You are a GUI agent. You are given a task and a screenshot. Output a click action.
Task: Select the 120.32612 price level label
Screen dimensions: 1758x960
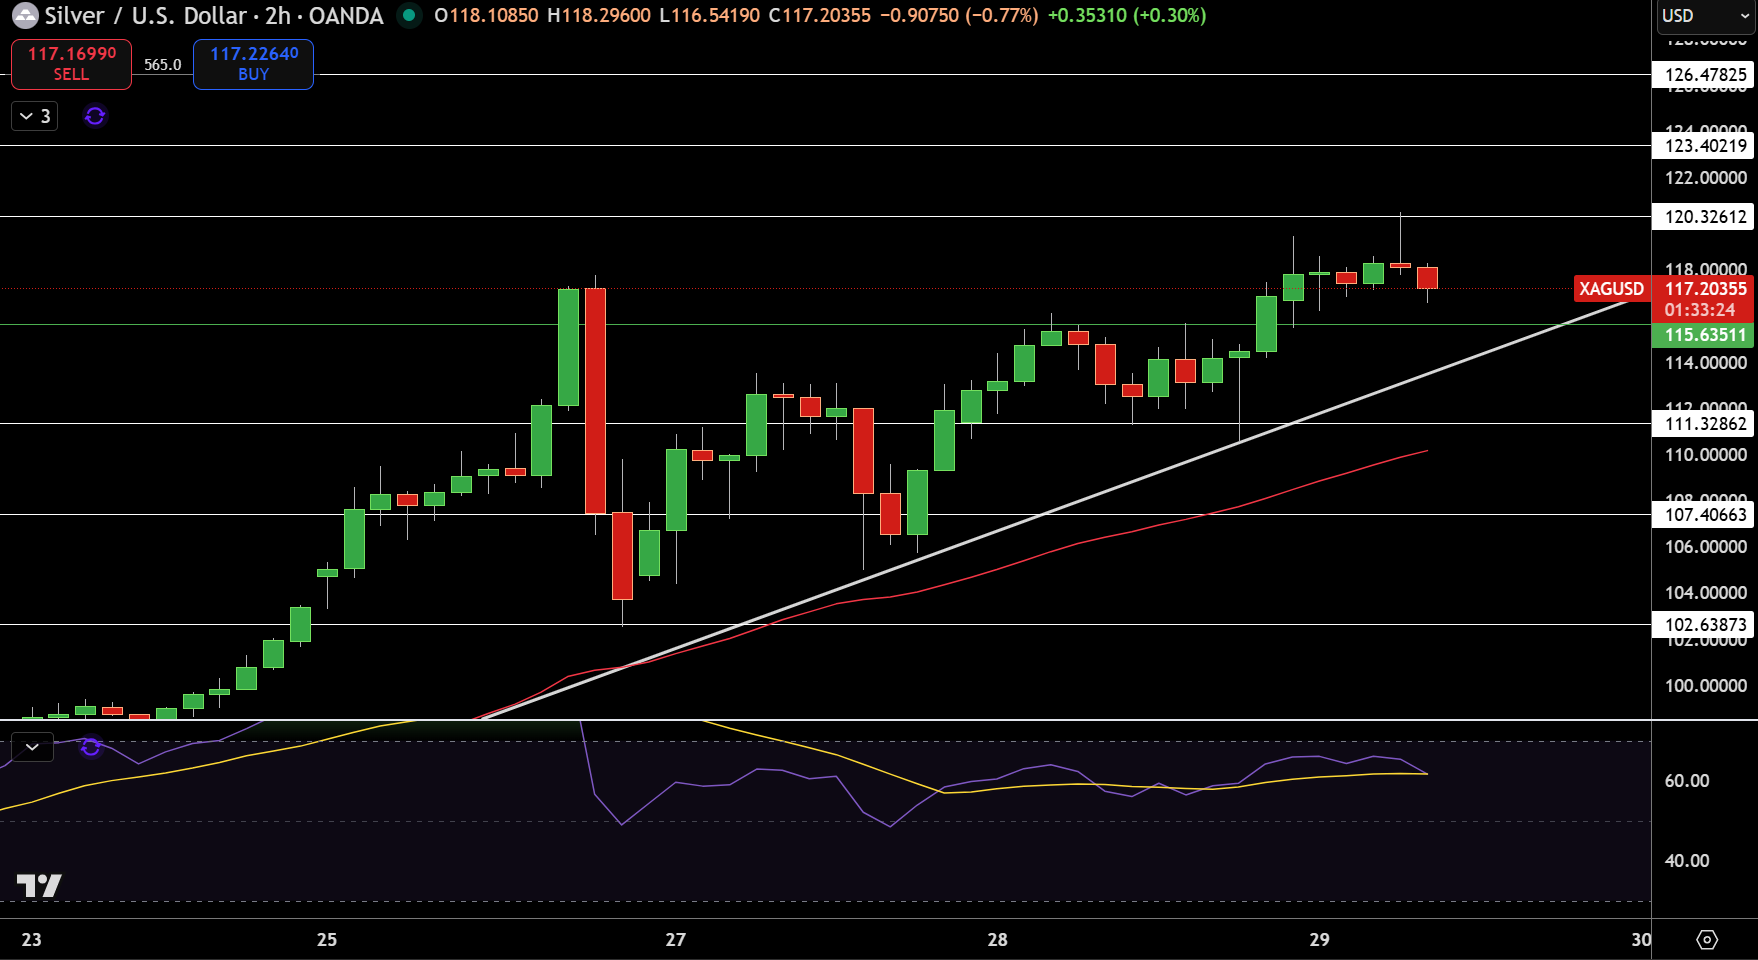pyautogui.click(x=1704, y=217)
